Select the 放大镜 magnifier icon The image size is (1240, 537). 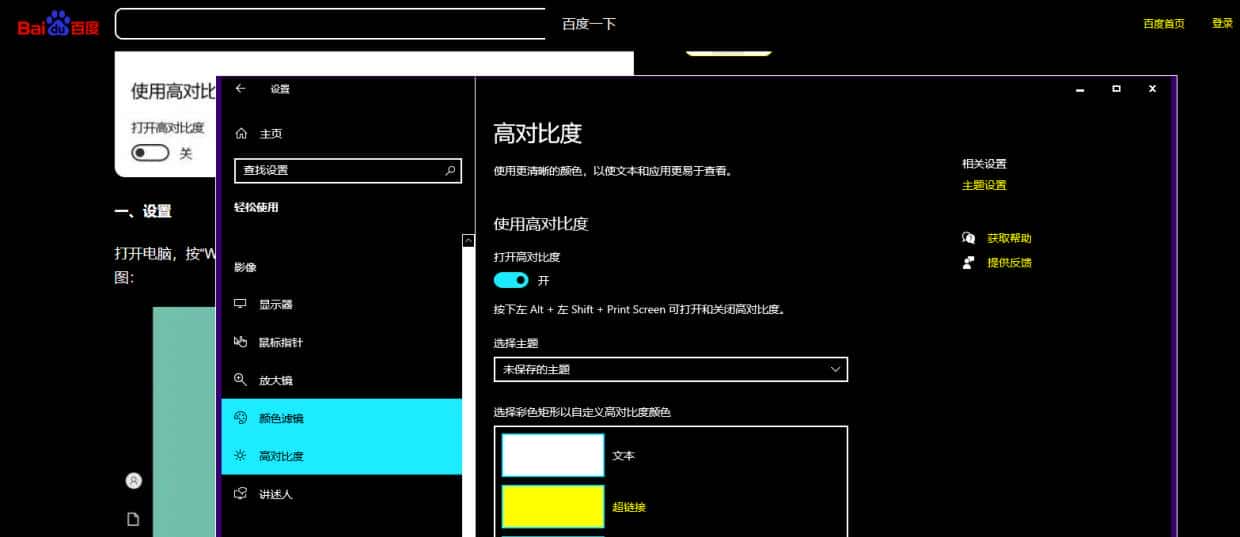coord(240,380)
